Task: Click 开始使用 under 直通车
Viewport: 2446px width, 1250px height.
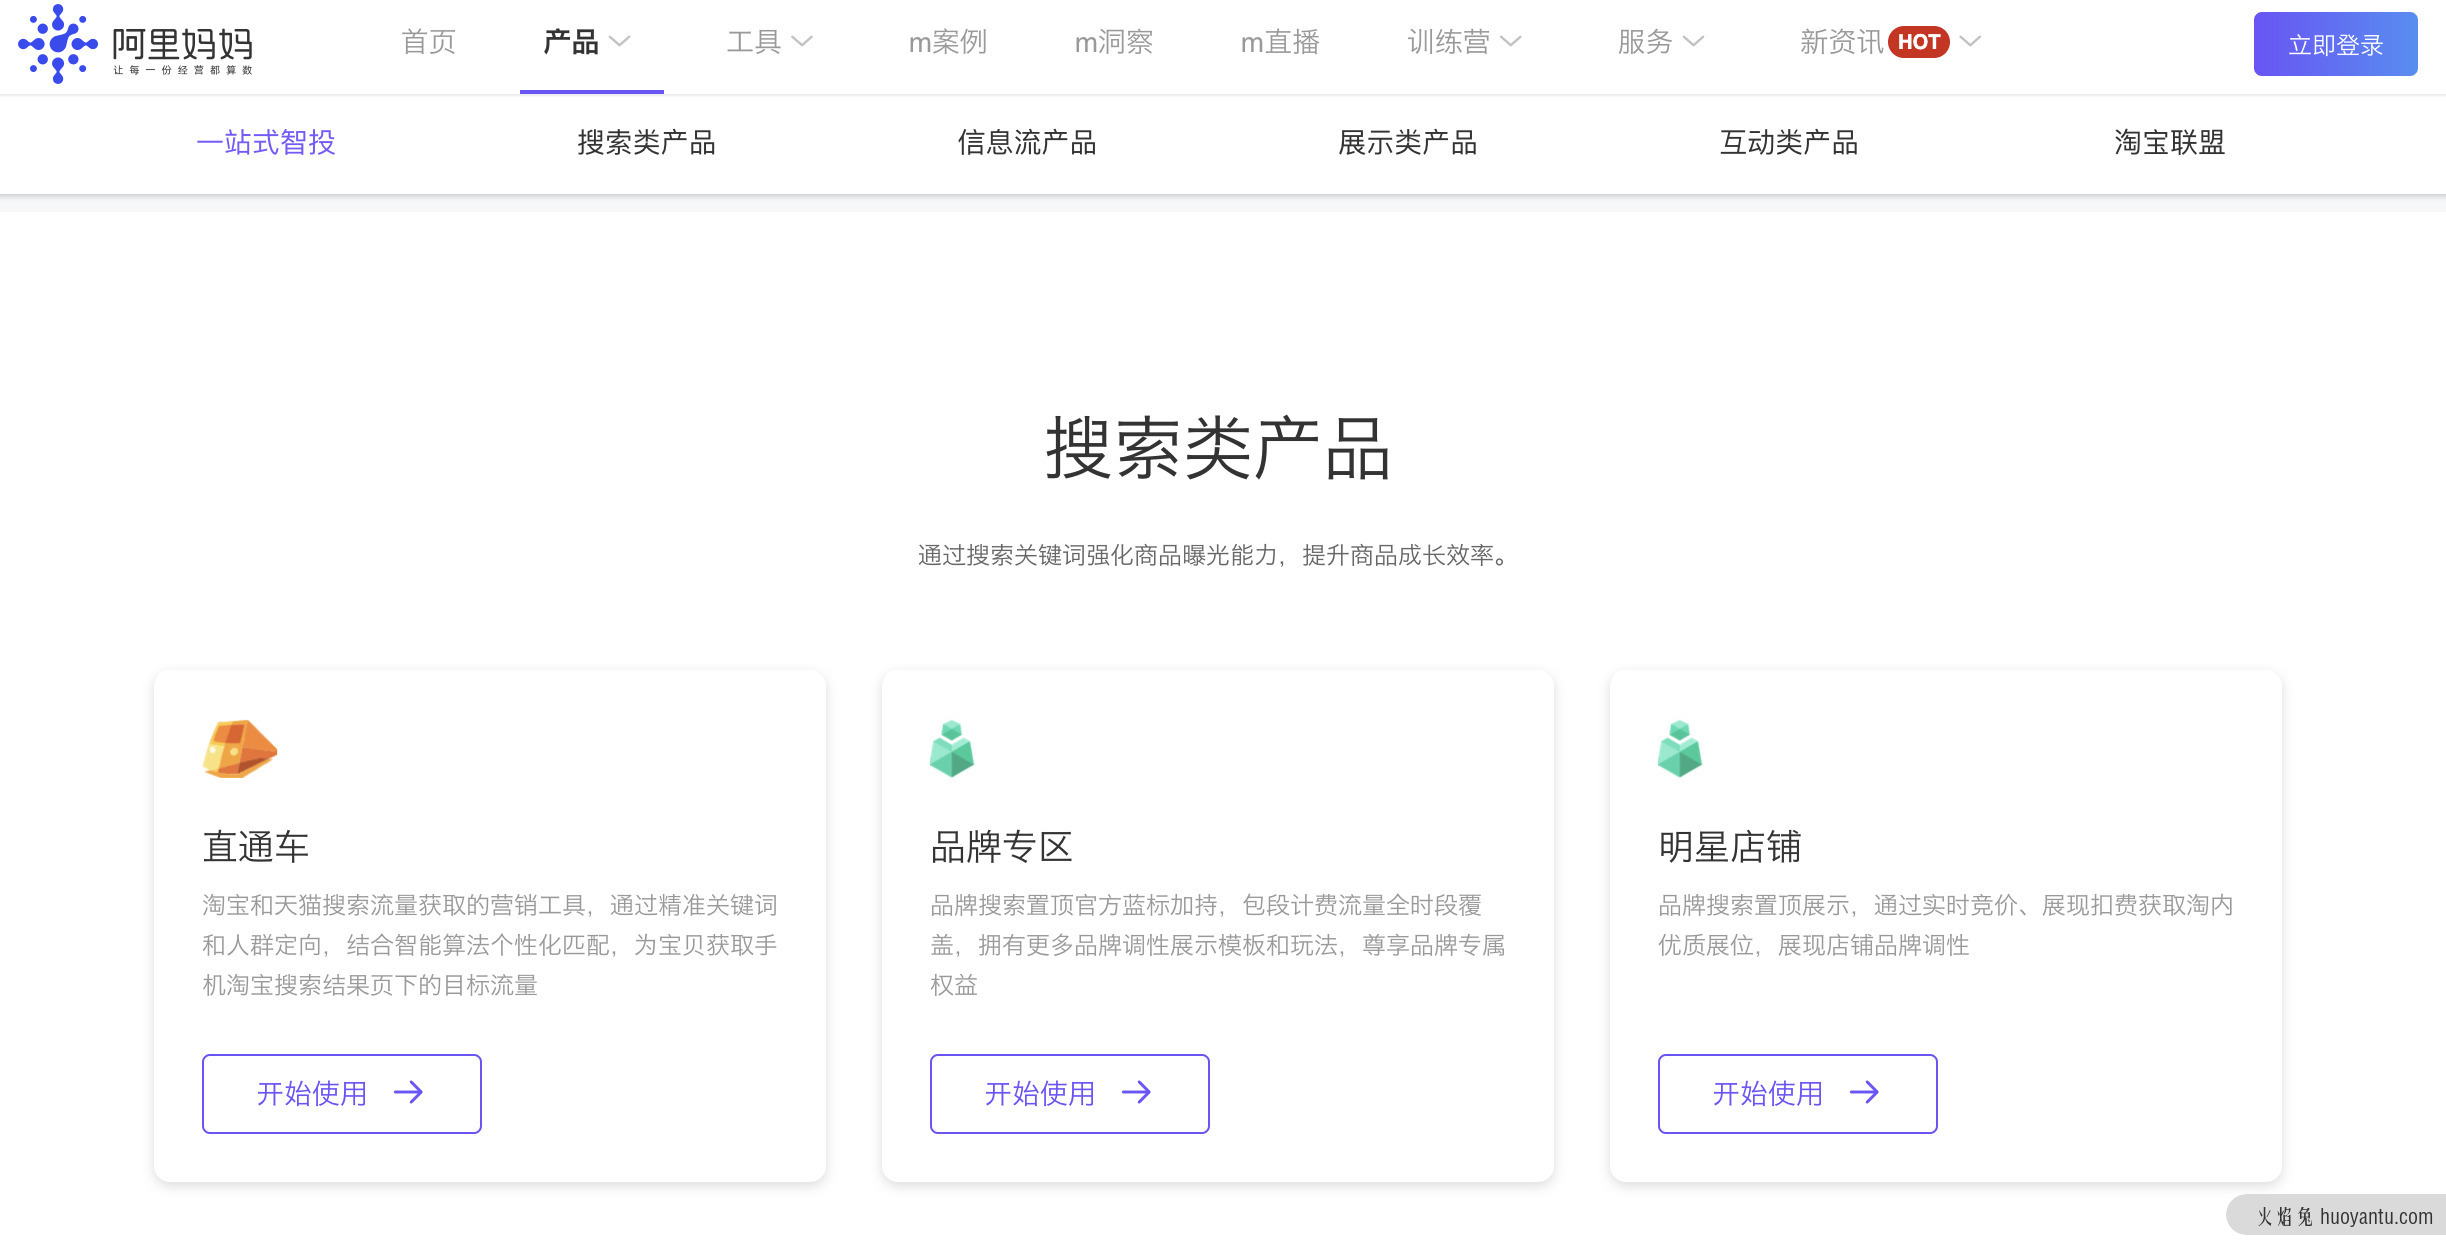Action: pyautogui.click(x=342, y=1094)
